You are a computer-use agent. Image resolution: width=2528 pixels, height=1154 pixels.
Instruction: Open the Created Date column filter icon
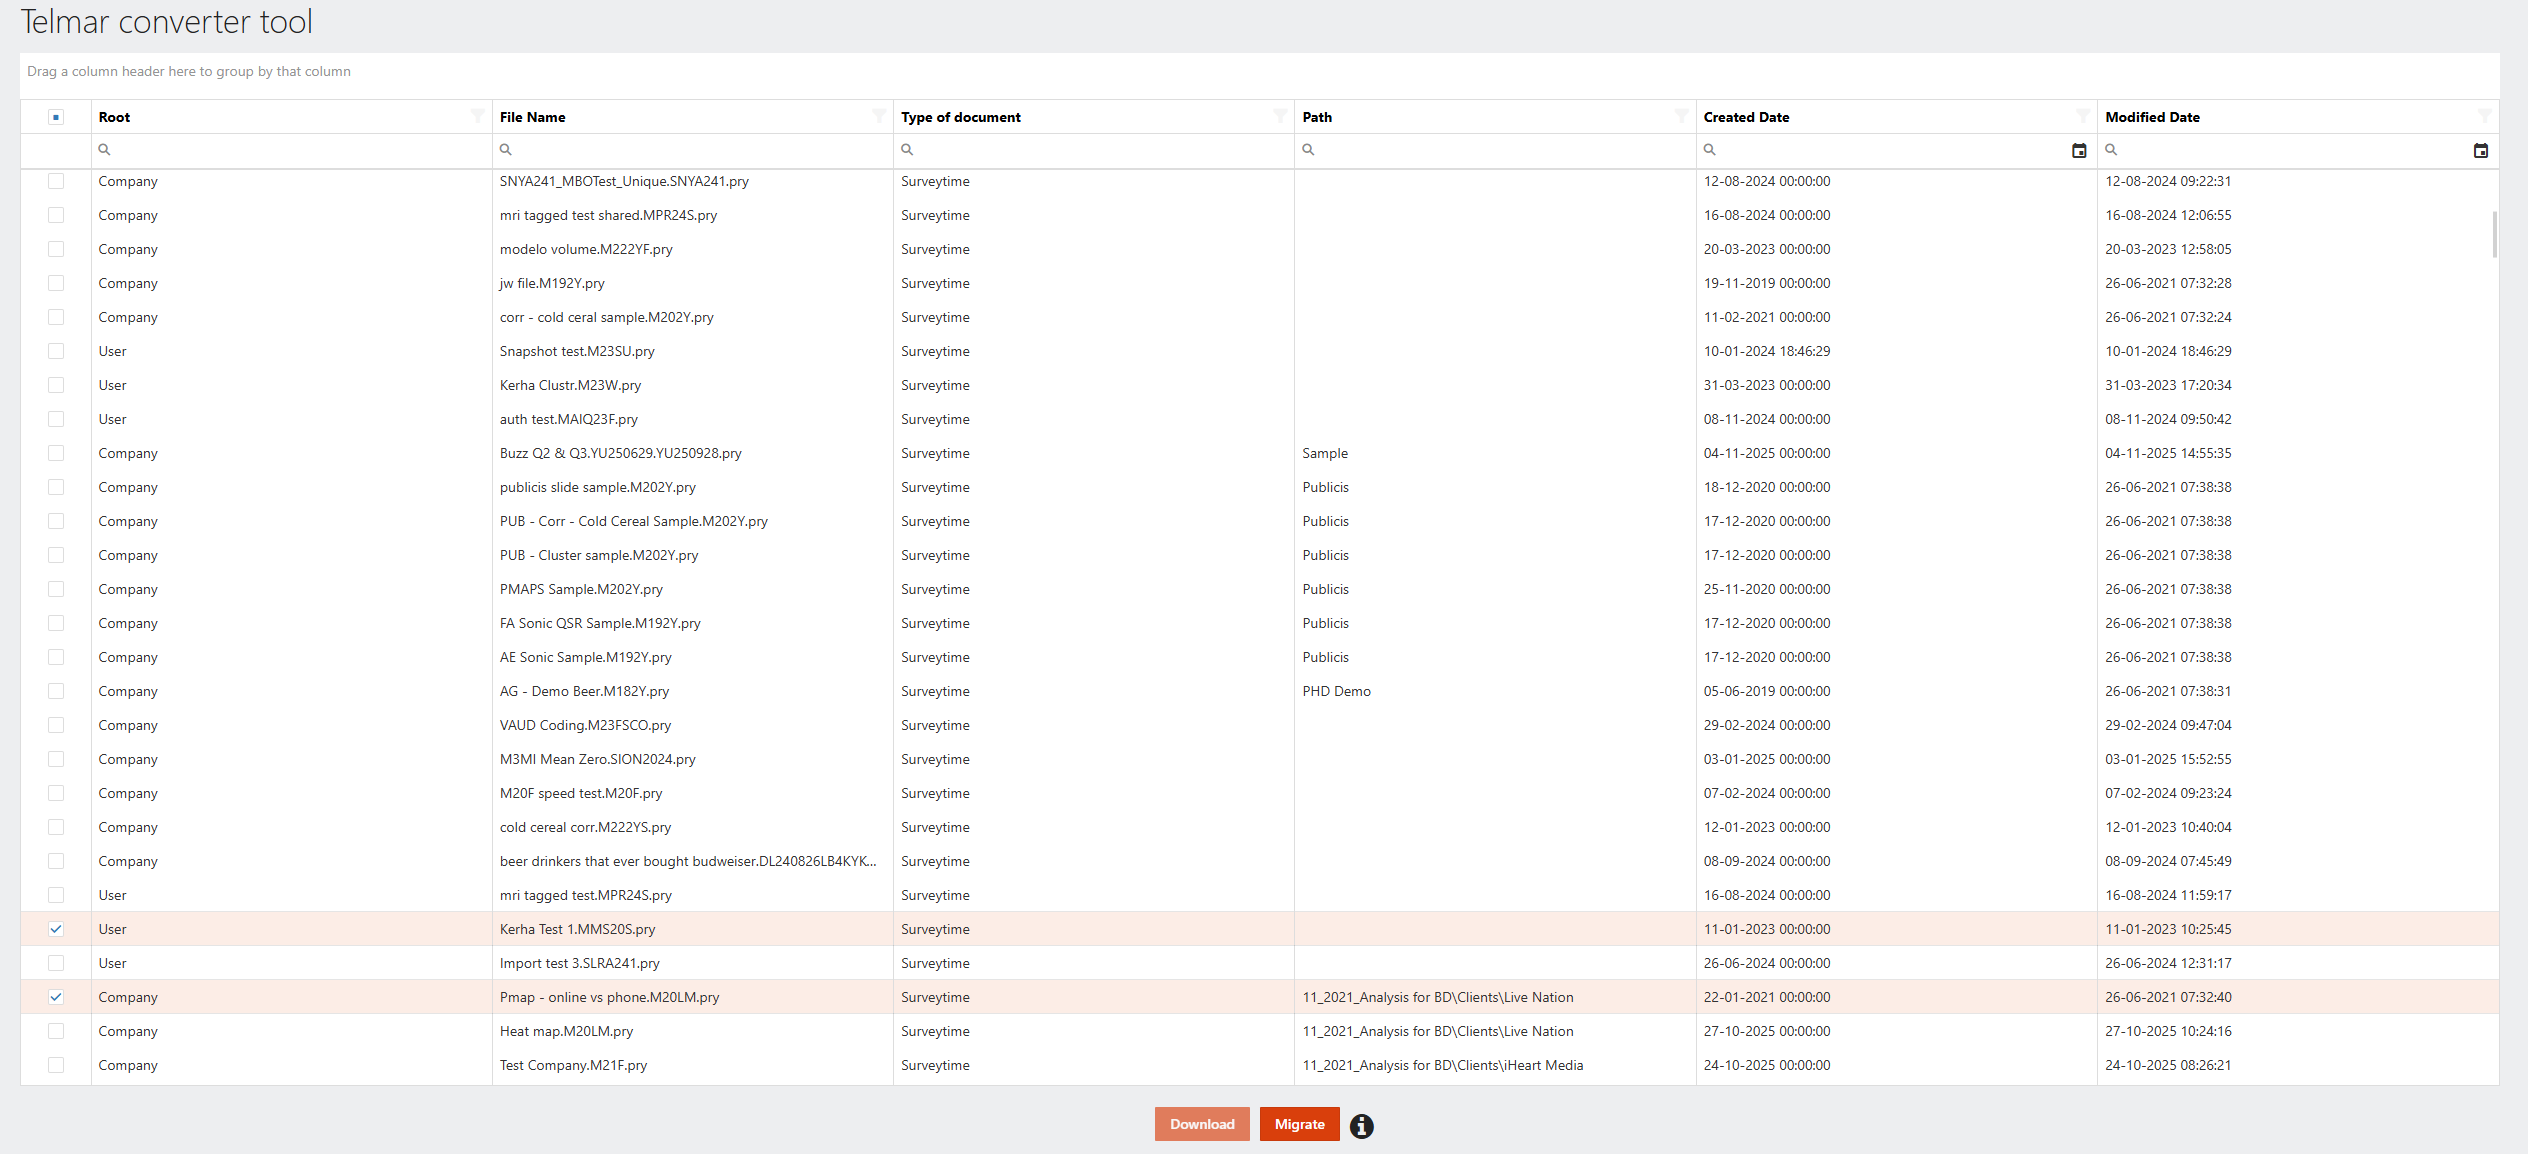pyautogui.click(x=2083, y=116)
